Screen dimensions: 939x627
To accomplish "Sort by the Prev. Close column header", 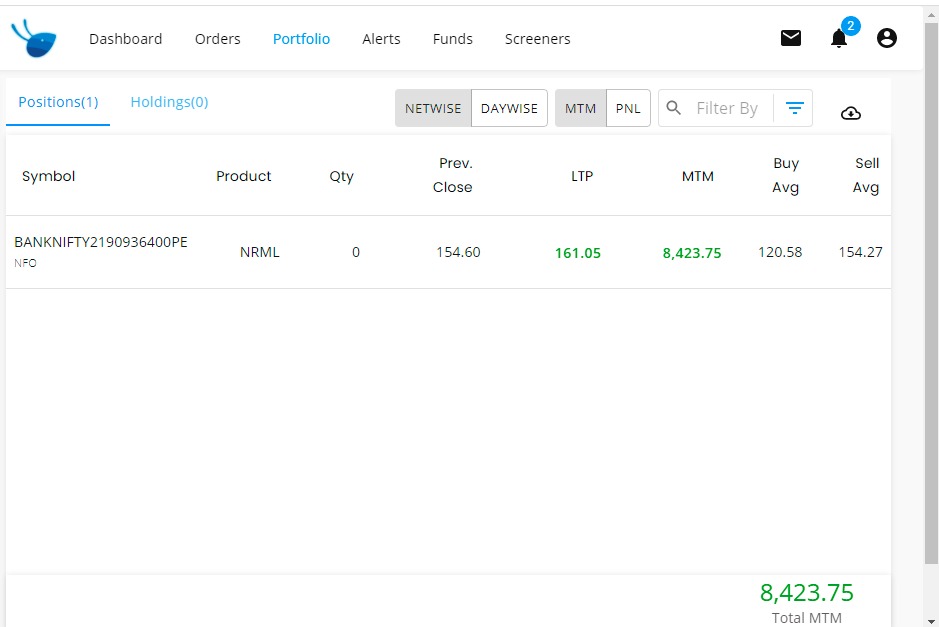I will (x=453, y=175).
